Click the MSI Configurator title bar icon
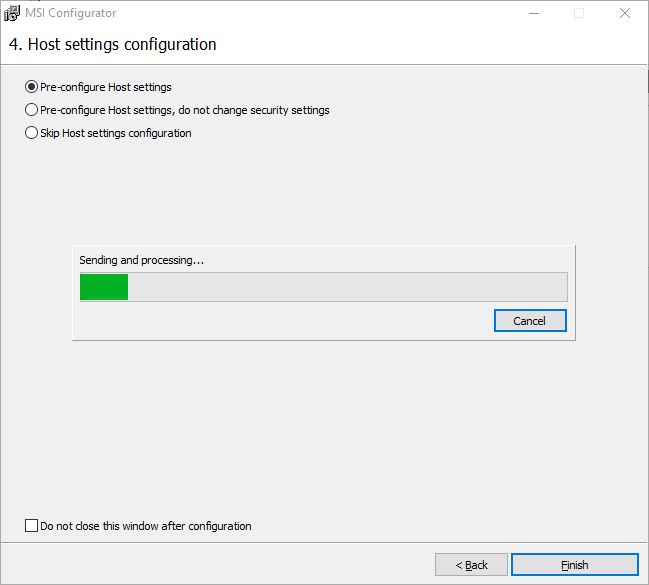Screen dimensions: 649x585 click(13, 14)
